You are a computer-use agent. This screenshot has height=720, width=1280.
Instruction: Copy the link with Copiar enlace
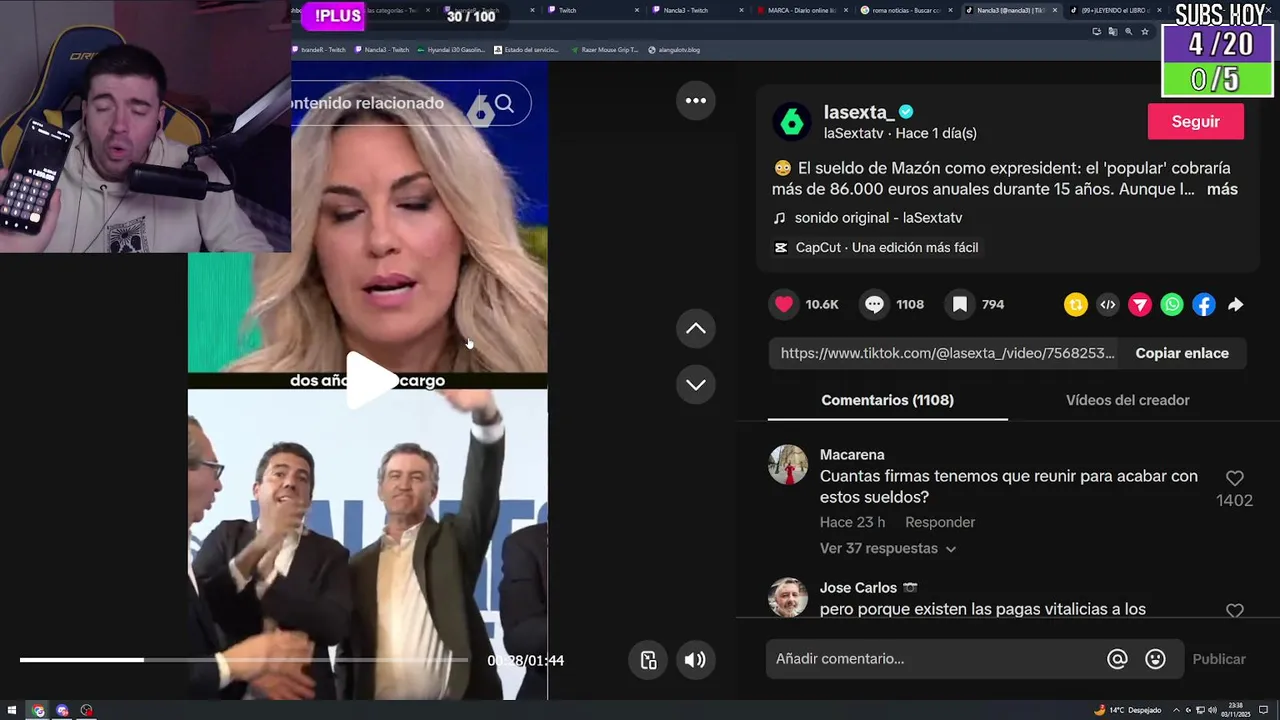1182,353
